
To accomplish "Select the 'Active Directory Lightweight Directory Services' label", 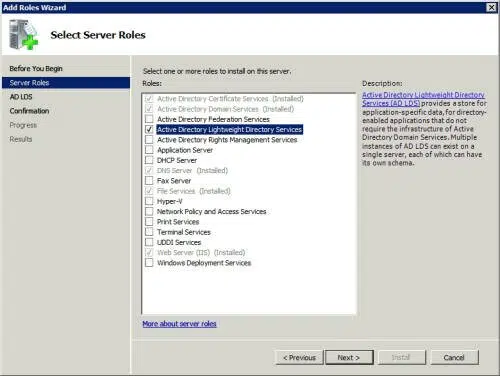I will point(230,129).
